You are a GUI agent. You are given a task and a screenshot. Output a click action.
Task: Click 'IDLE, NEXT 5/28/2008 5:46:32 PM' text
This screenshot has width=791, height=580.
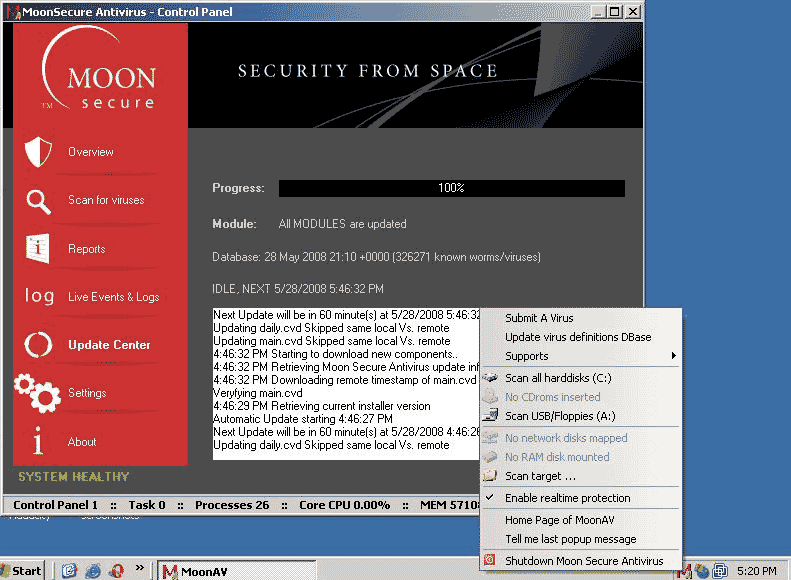(x=298, y=288)
